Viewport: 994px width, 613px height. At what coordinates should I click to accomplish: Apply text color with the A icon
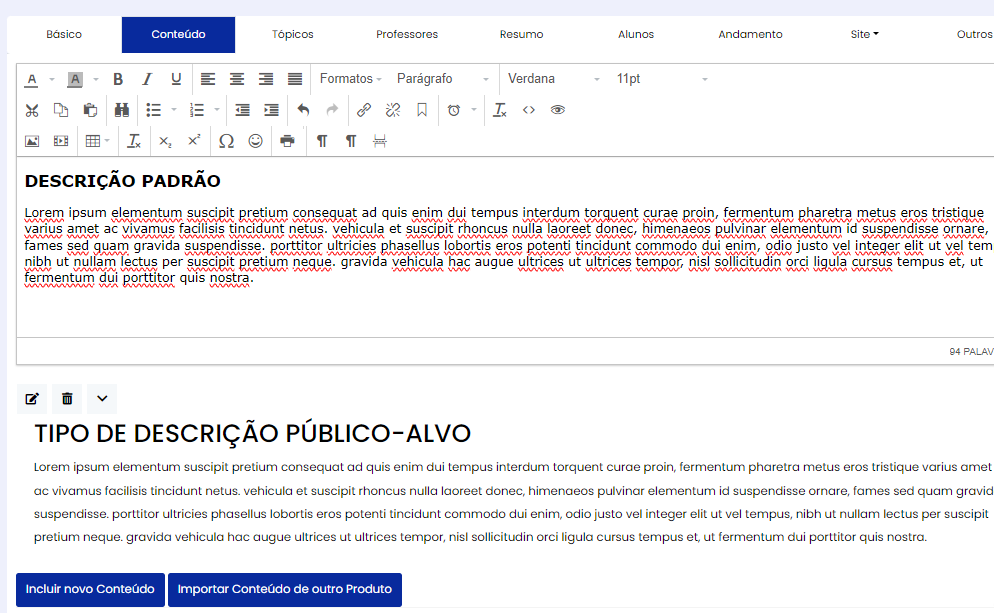(32, 79)
